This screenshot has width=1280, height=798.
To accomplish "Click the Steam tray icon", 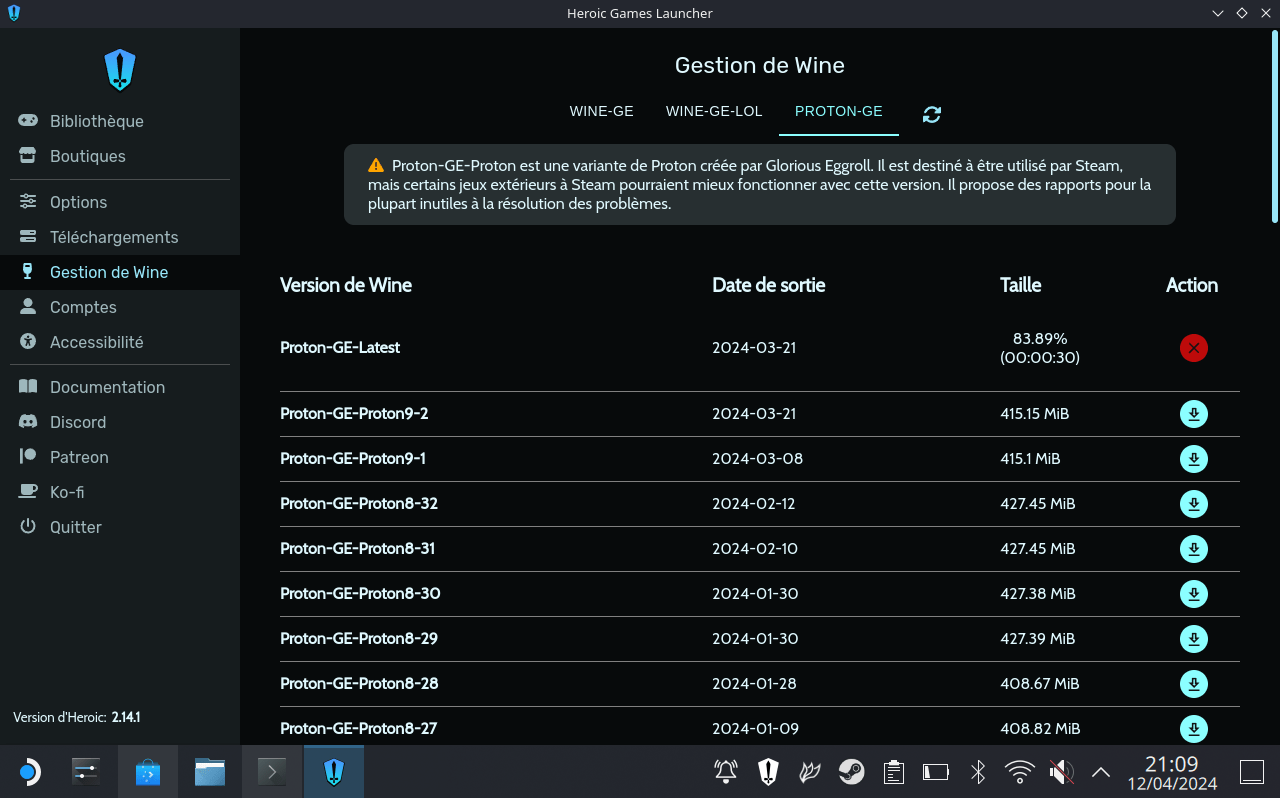I will point(852,771).
